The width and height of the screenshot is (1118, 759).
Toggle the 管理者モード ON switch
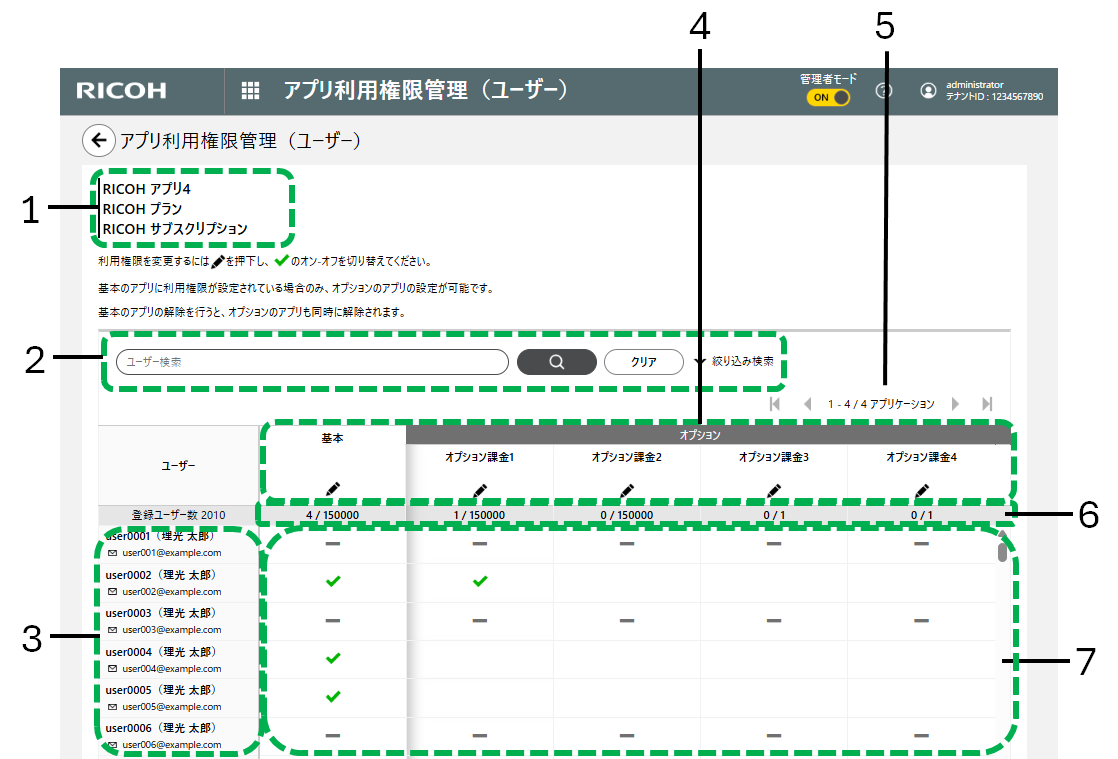828,98
